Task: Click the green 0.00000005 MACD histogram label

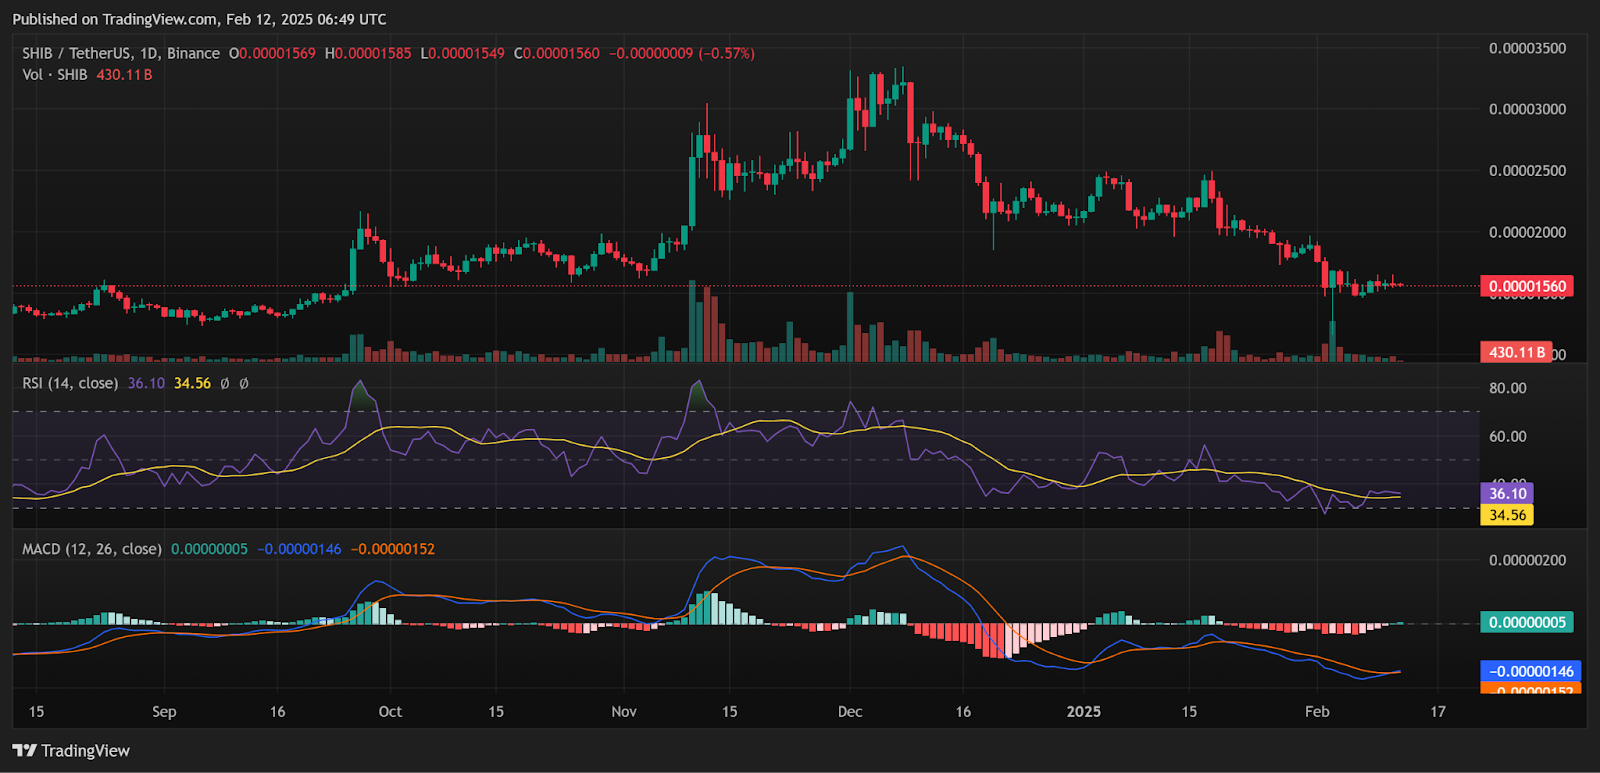Action: [x=1527, y=622]
